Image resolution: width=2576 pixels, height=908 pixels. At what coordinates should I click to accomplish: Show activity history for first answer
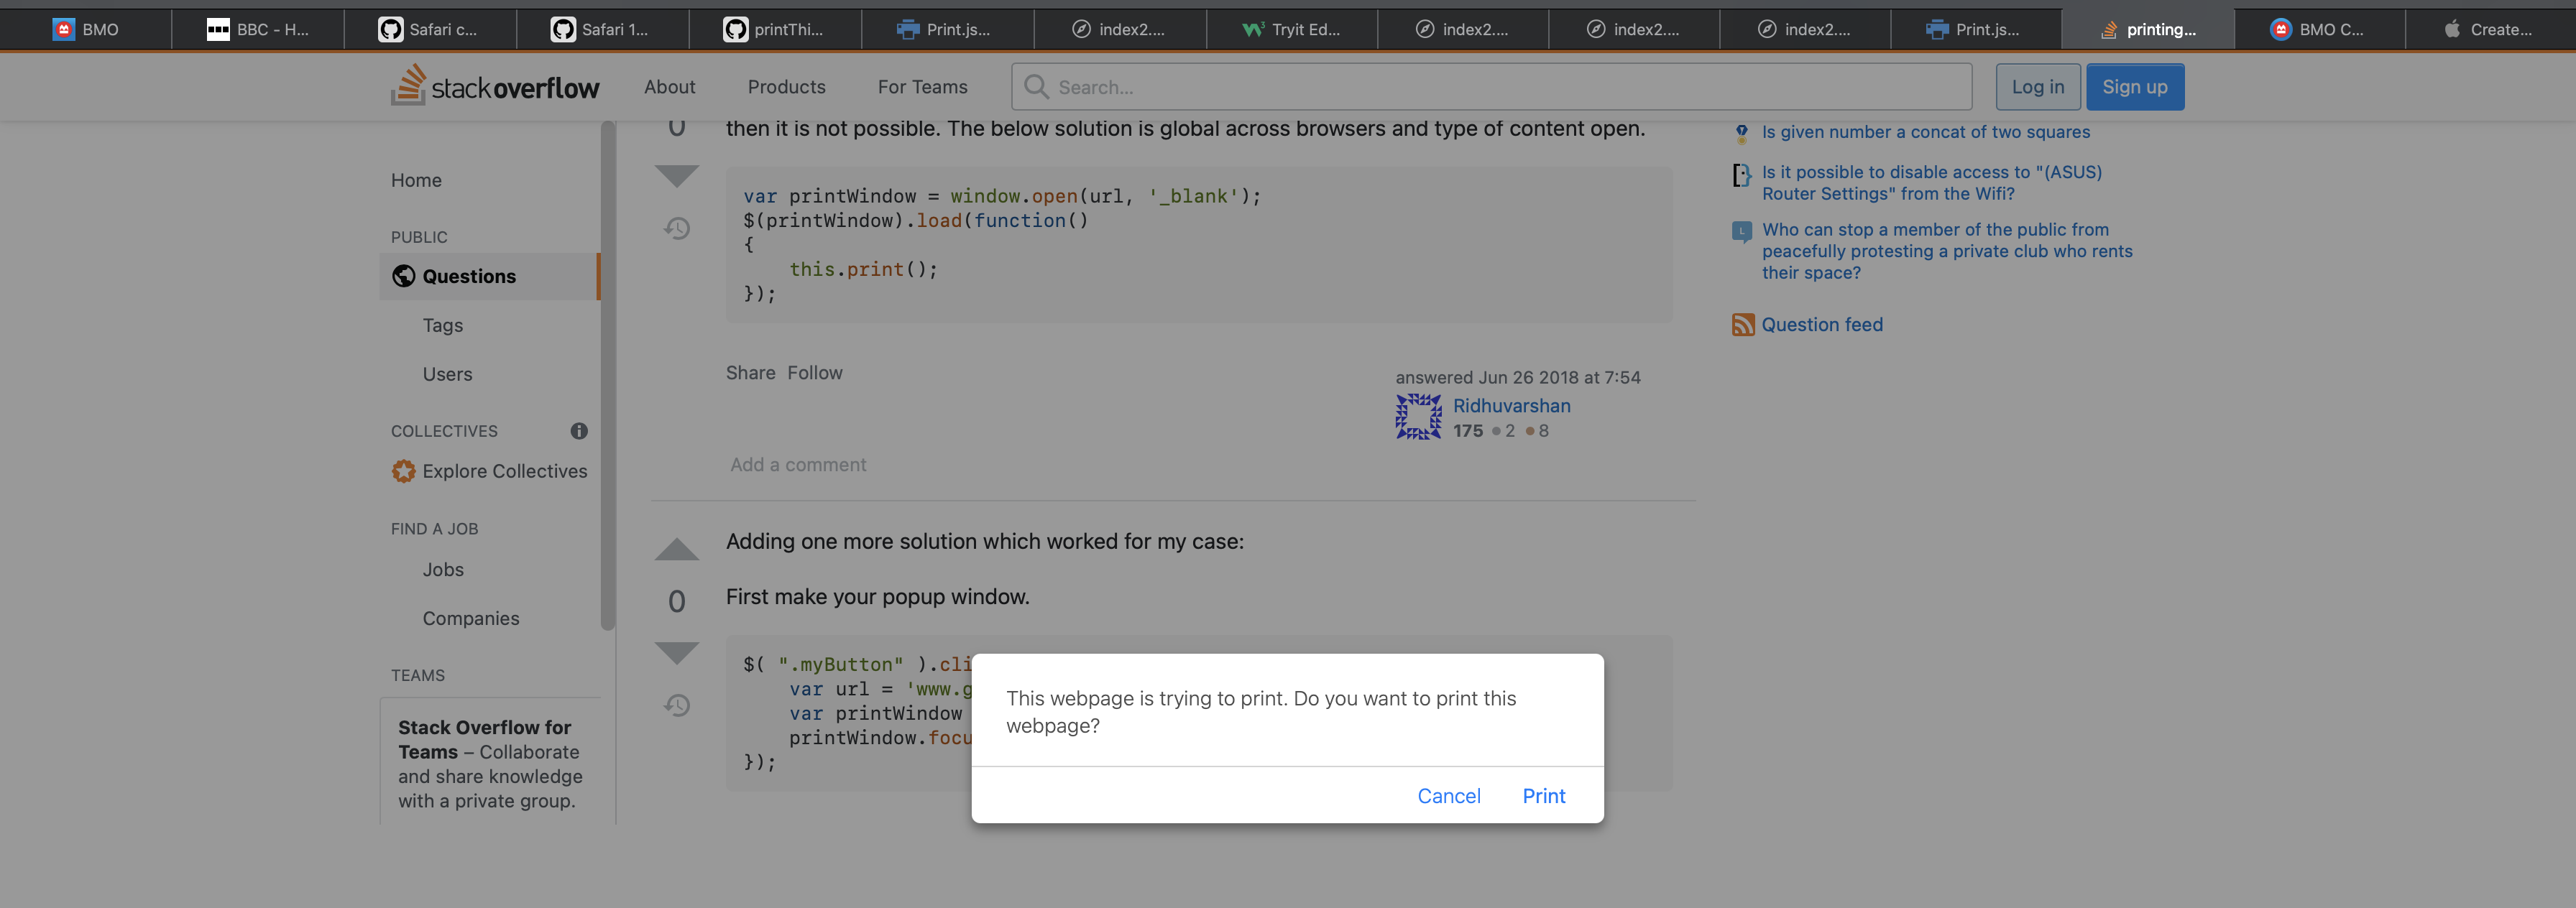pyautogui.click(x=677, y=229)
